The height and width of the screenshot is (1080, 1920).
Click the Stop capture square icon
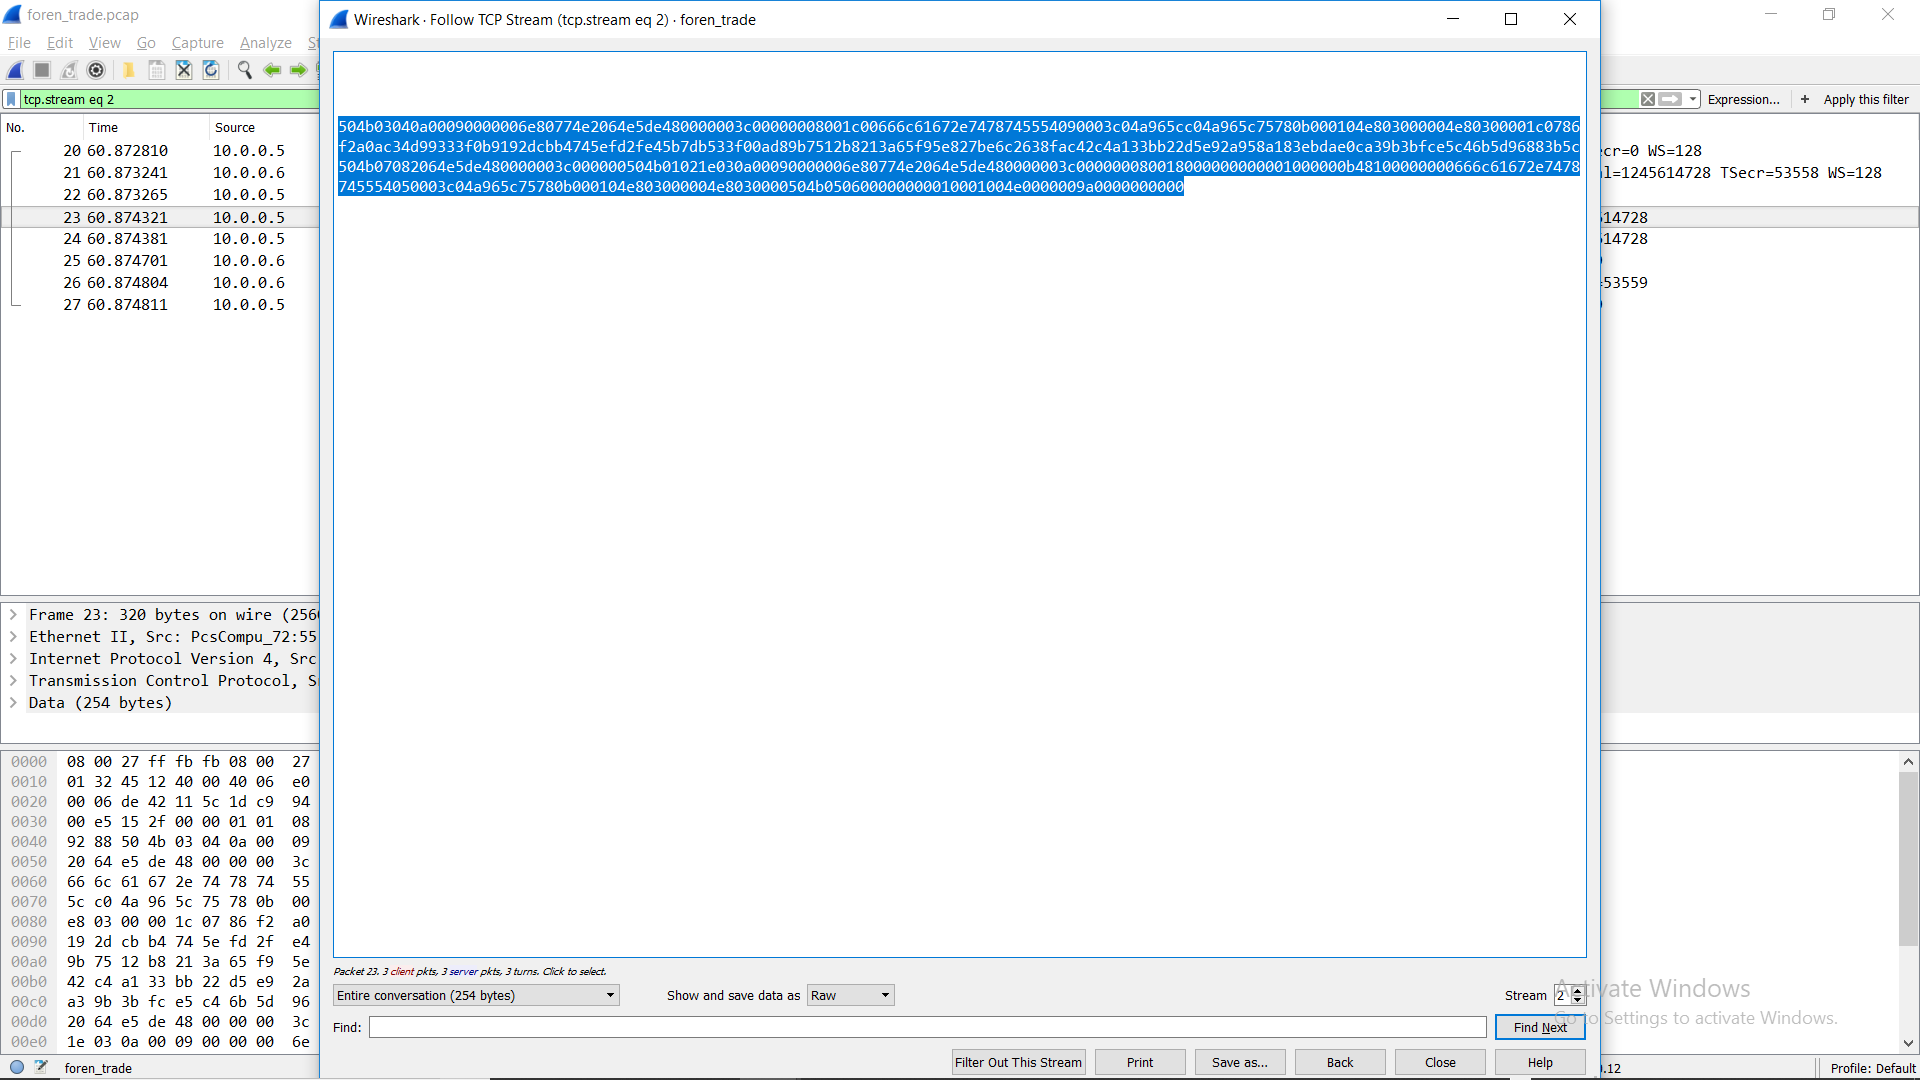(x=42, y=70)
